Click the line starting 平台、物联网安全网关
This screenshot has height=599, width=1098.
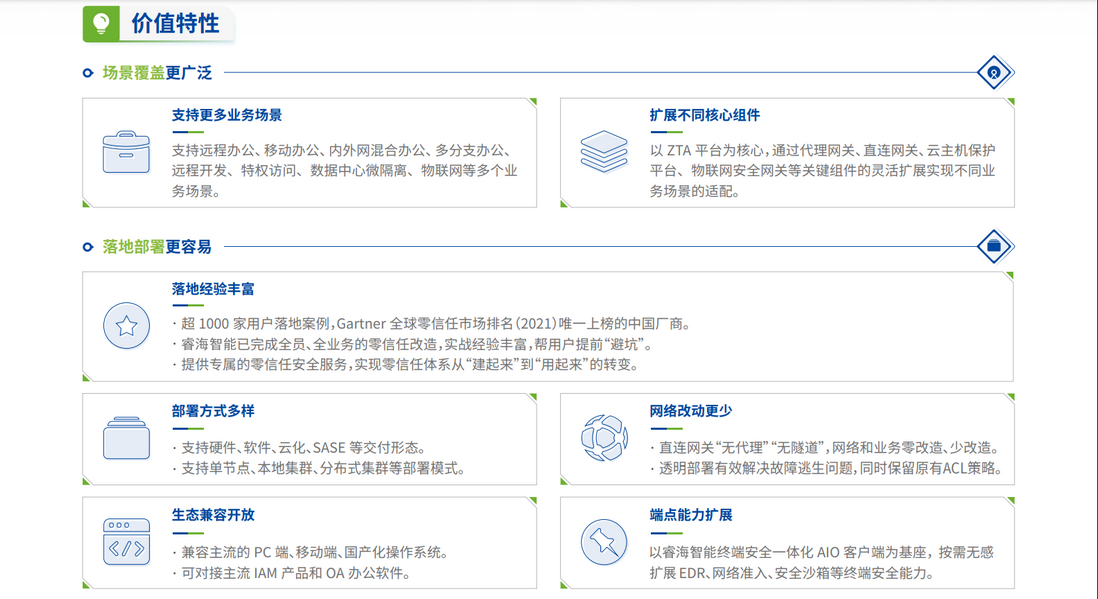[822, 170]
